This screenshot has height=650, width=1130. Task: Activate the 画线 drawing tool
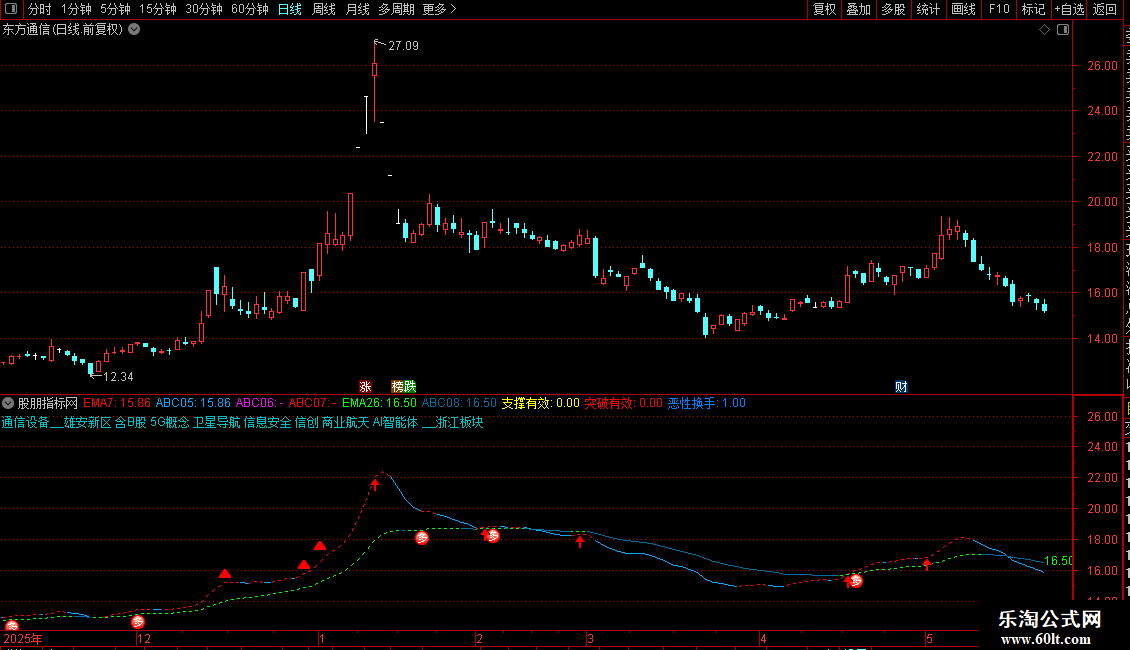pos(964,9)
